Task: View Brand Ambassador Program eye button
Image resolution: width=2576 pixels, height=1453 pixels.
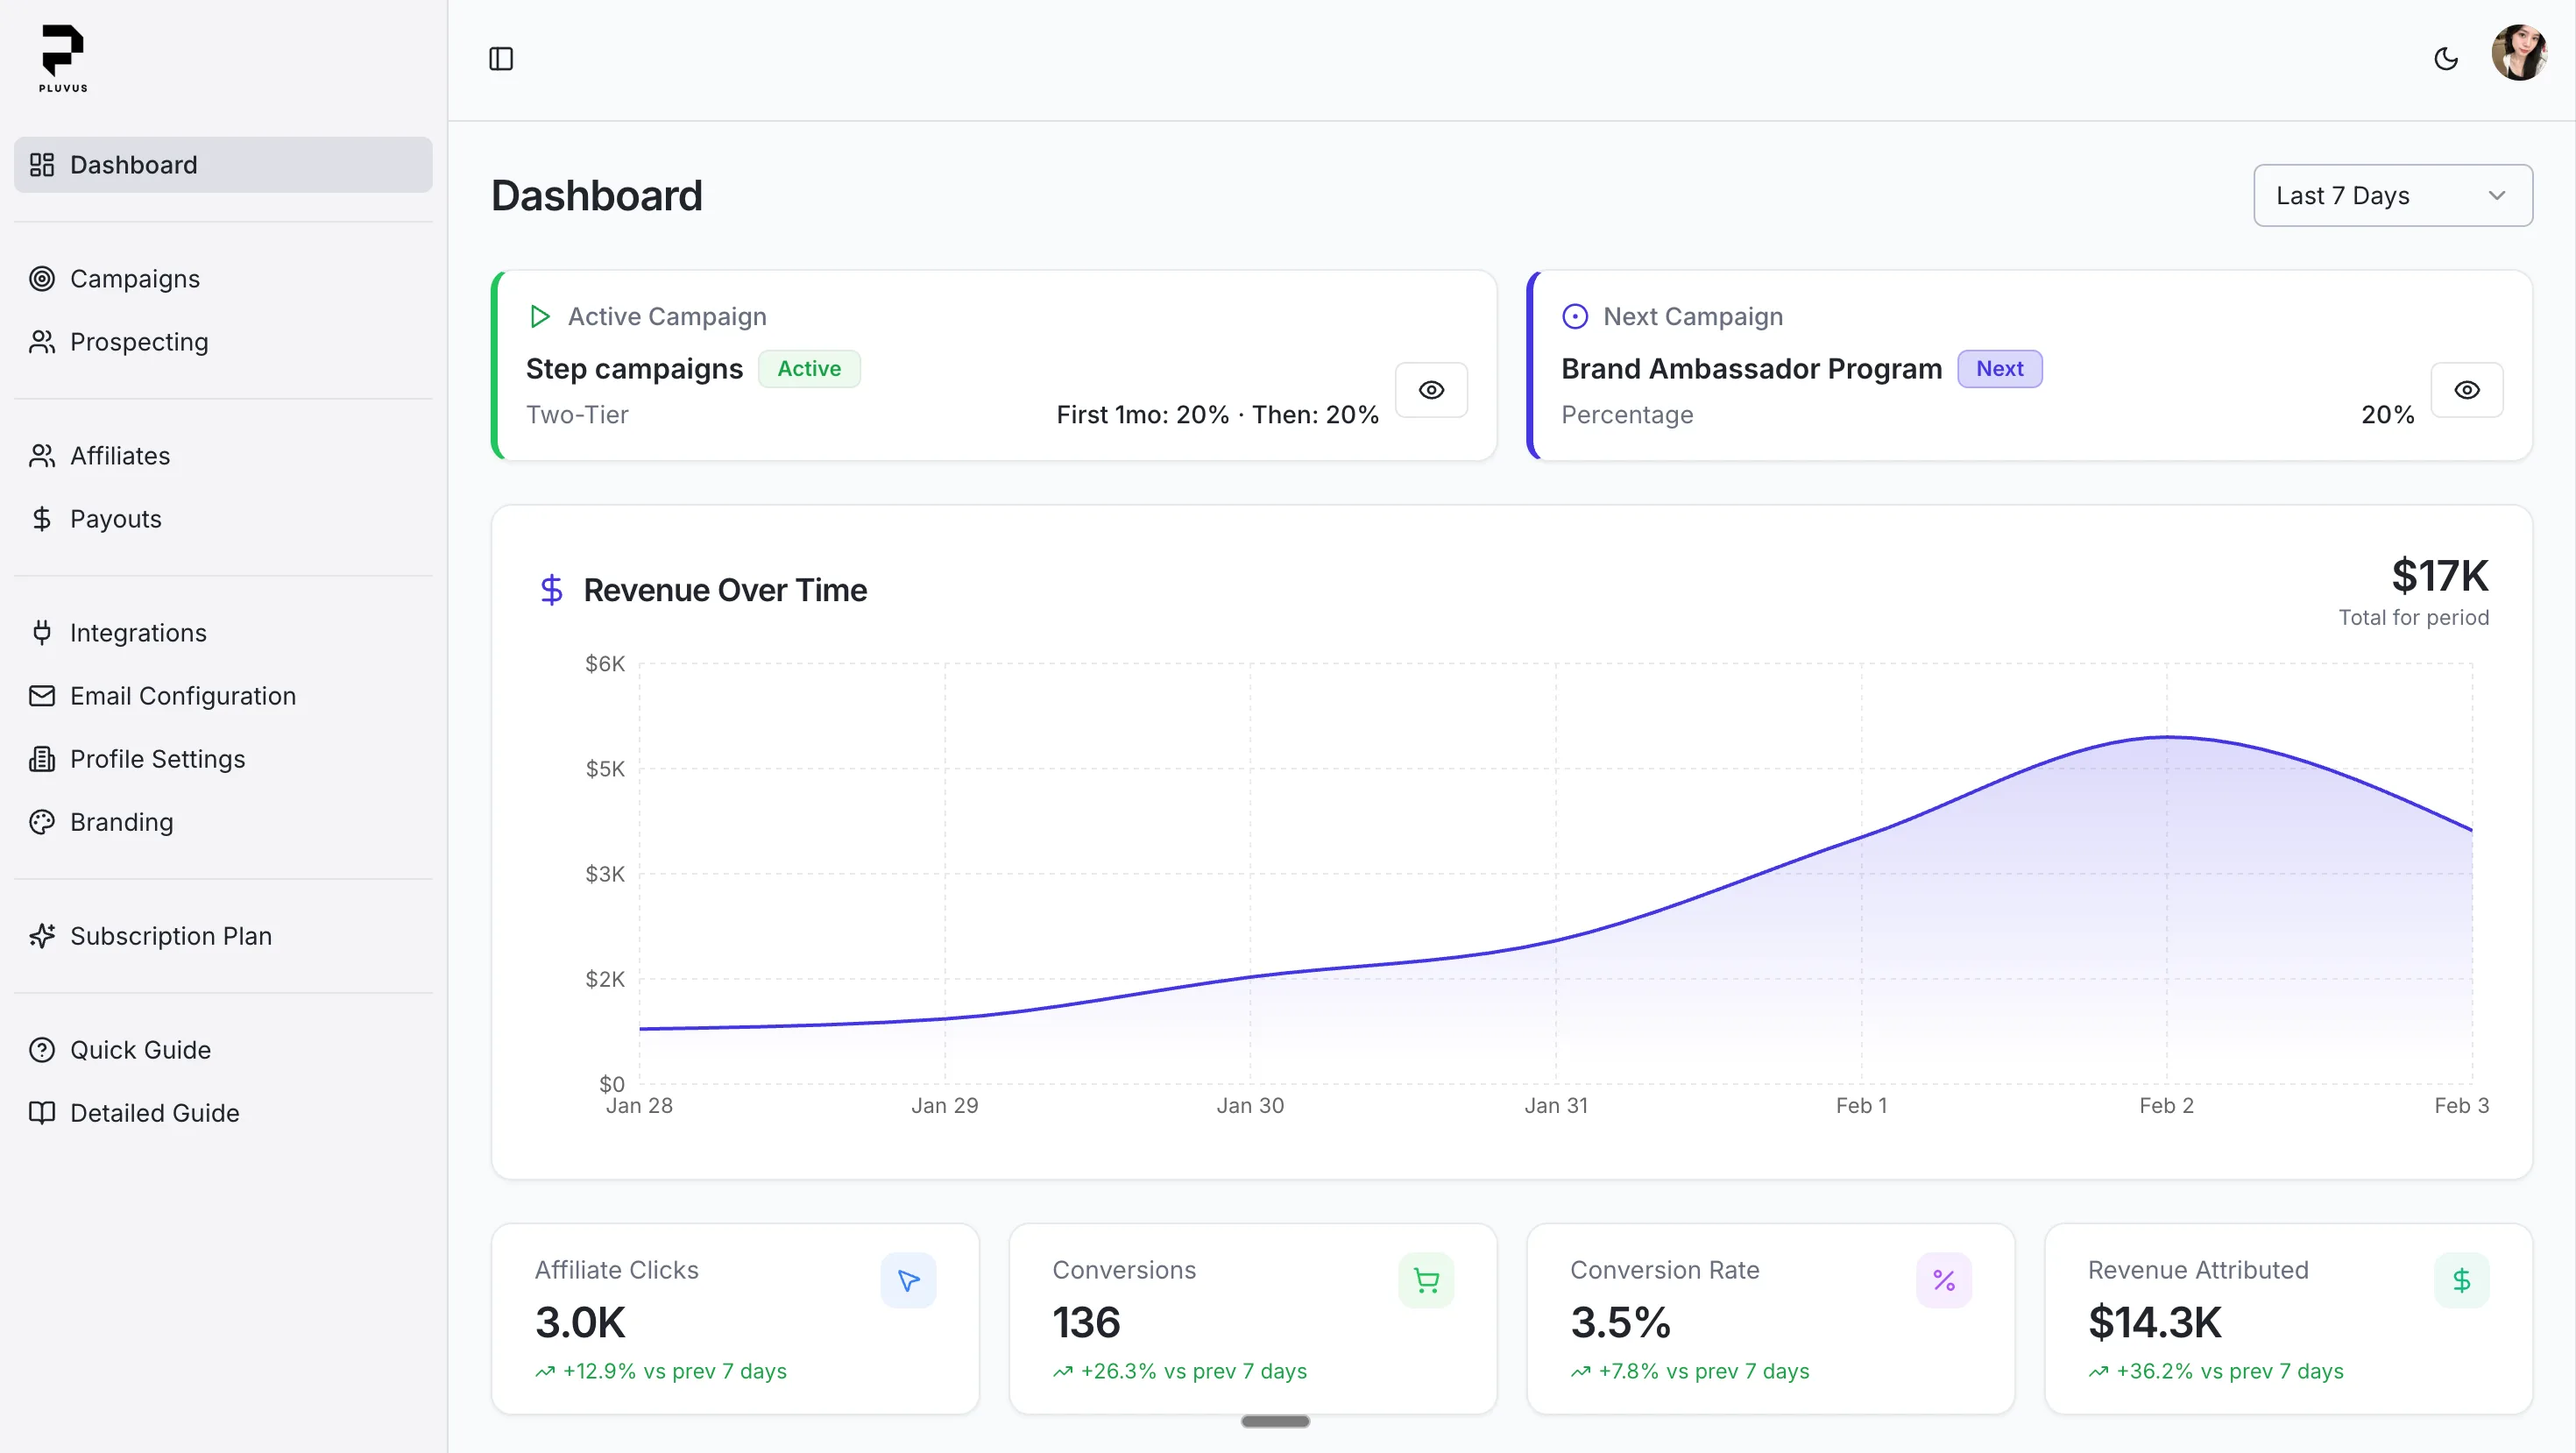Action: click(2466, 390)
